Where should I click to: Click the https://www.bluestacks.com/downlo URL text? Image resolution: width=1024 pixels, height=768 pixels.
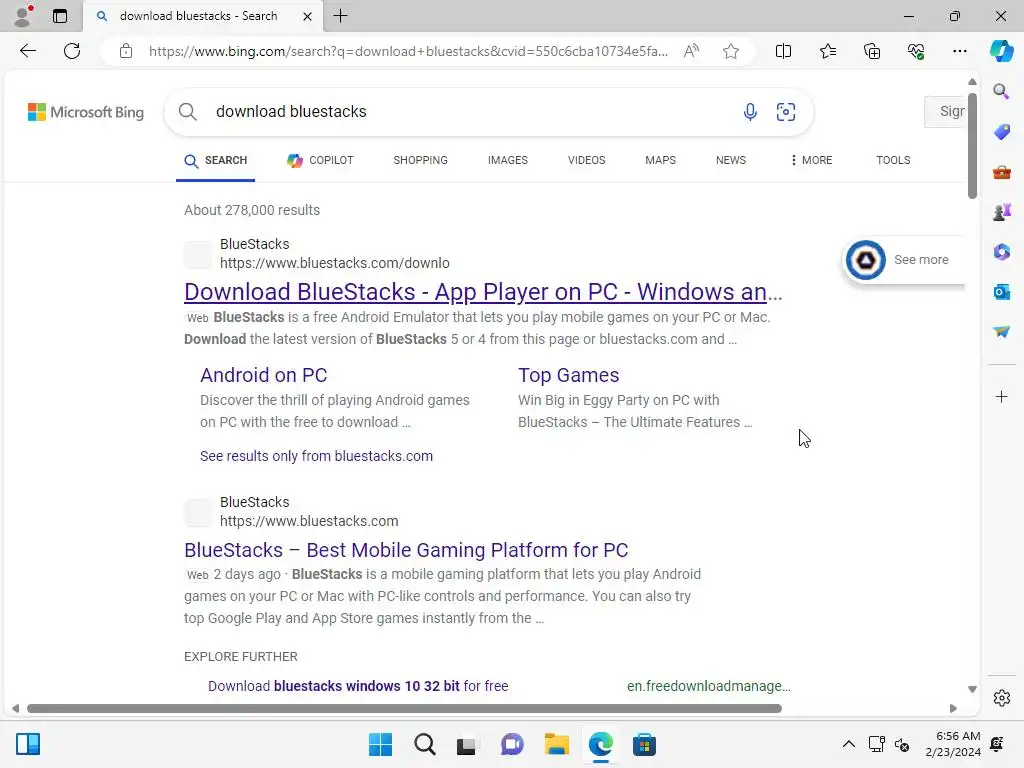(x=334, y=263)
